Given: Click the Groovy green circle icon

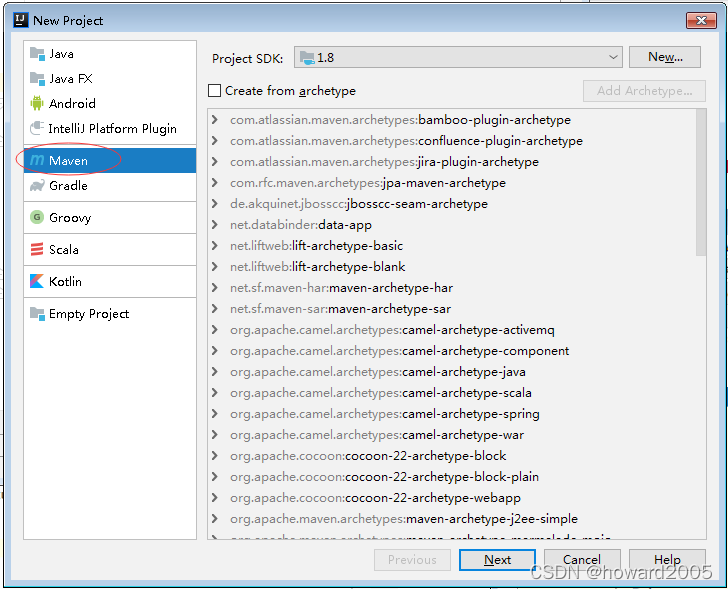Looking at the screenshot, I should pyautogui.click(x=37, y=217).
